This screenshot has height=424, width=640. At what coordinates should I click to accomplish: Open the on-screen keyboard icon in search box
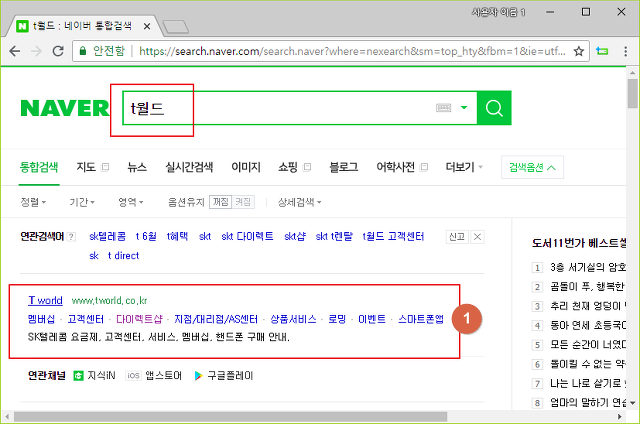click(x=443, y=108)
